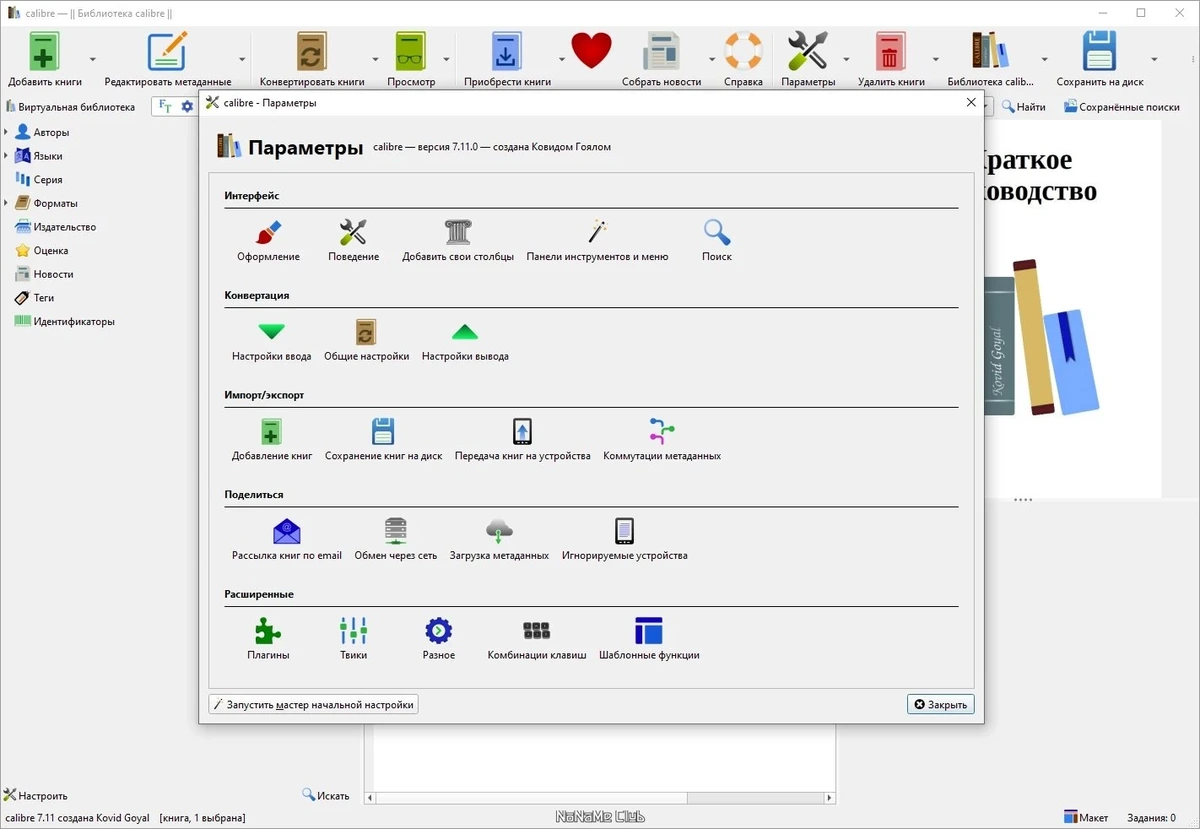Toggle Макет layout button

[1085, 817]
